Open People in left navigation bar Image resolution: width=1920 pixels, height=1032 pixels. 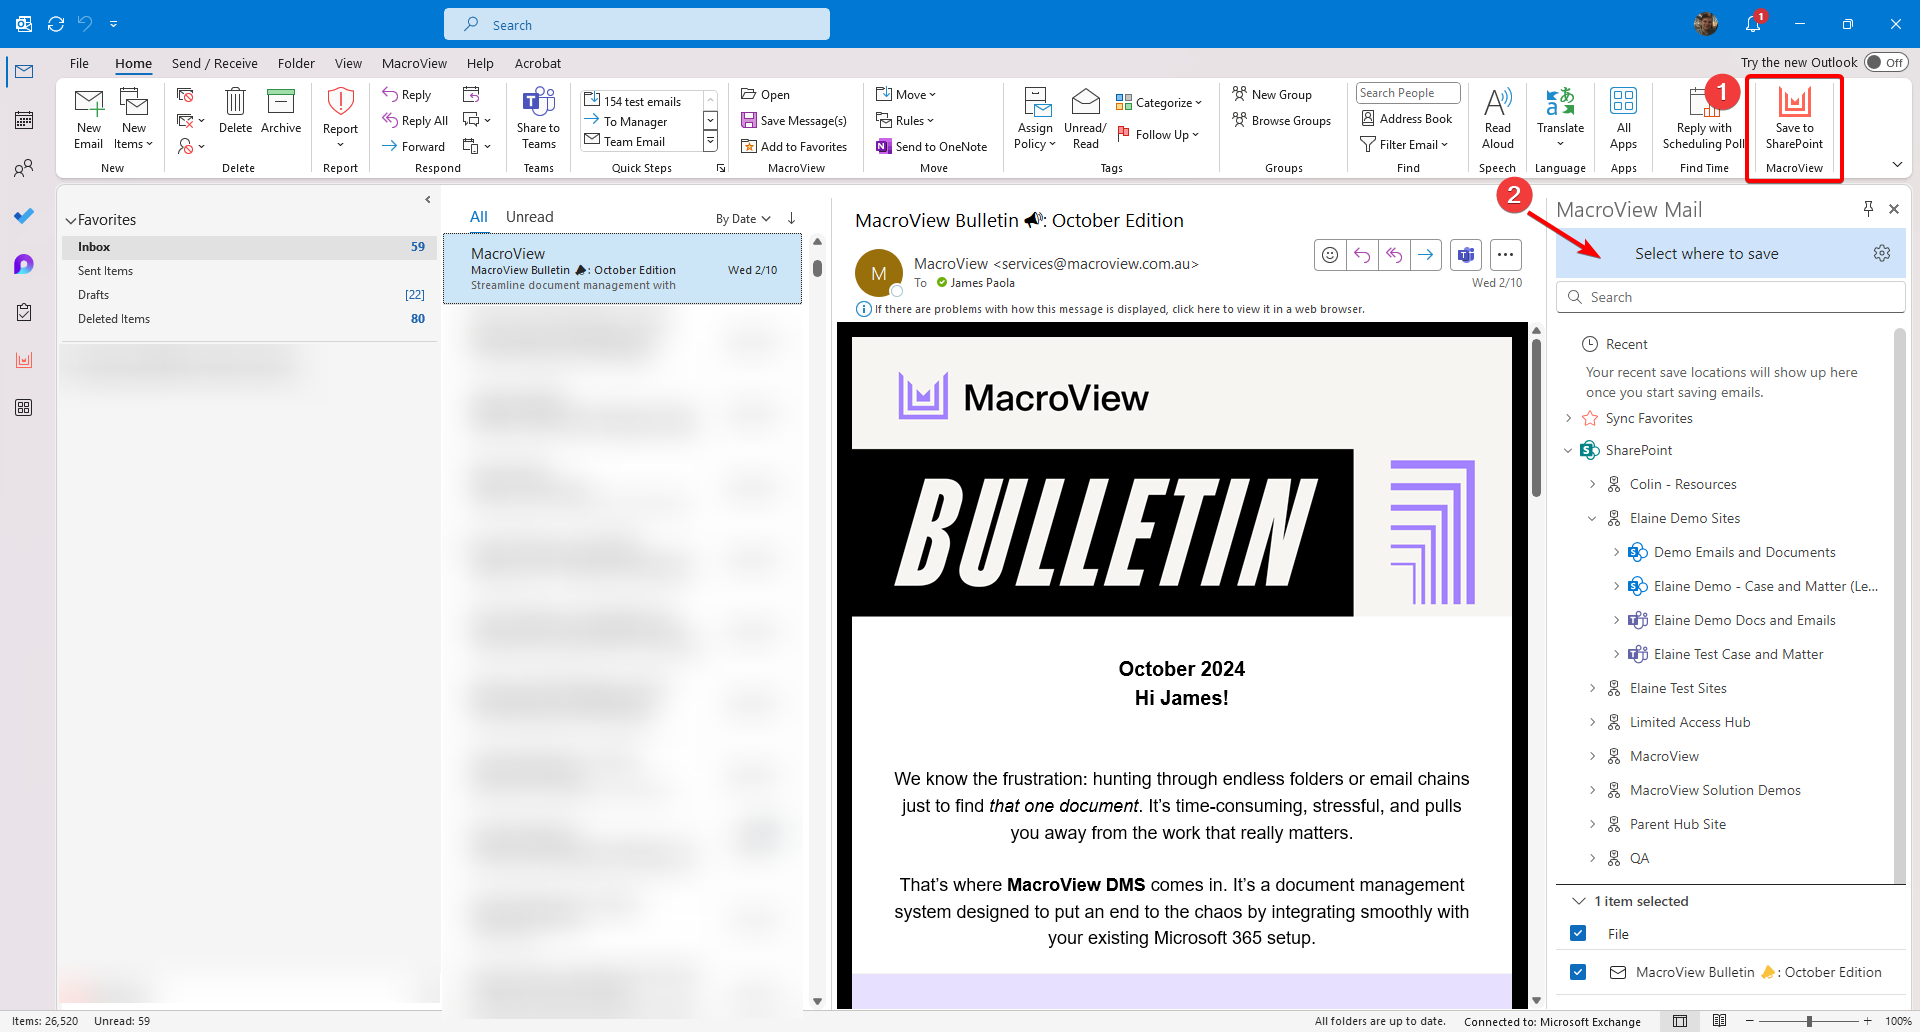click(x=24, y=168)
